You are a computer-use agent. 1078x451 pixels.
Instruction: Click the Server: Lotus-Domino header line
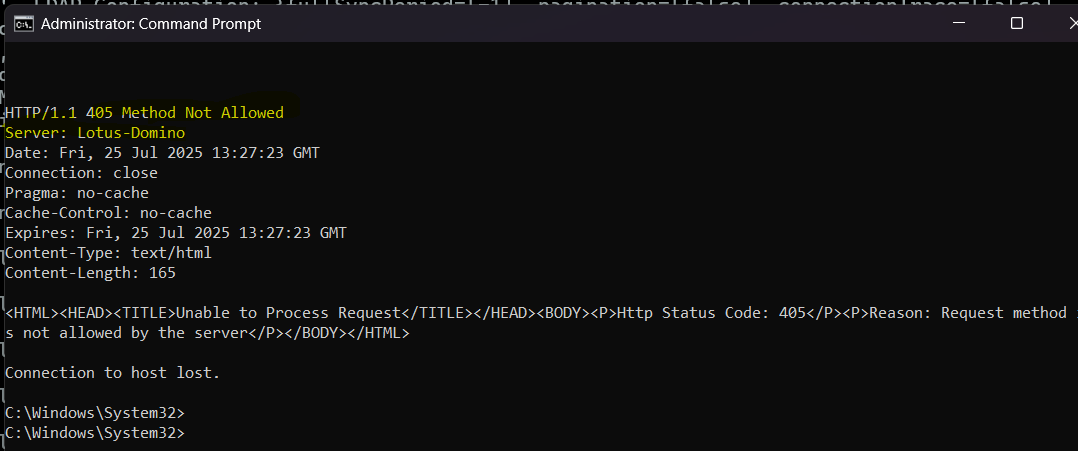tap(95, 133)
